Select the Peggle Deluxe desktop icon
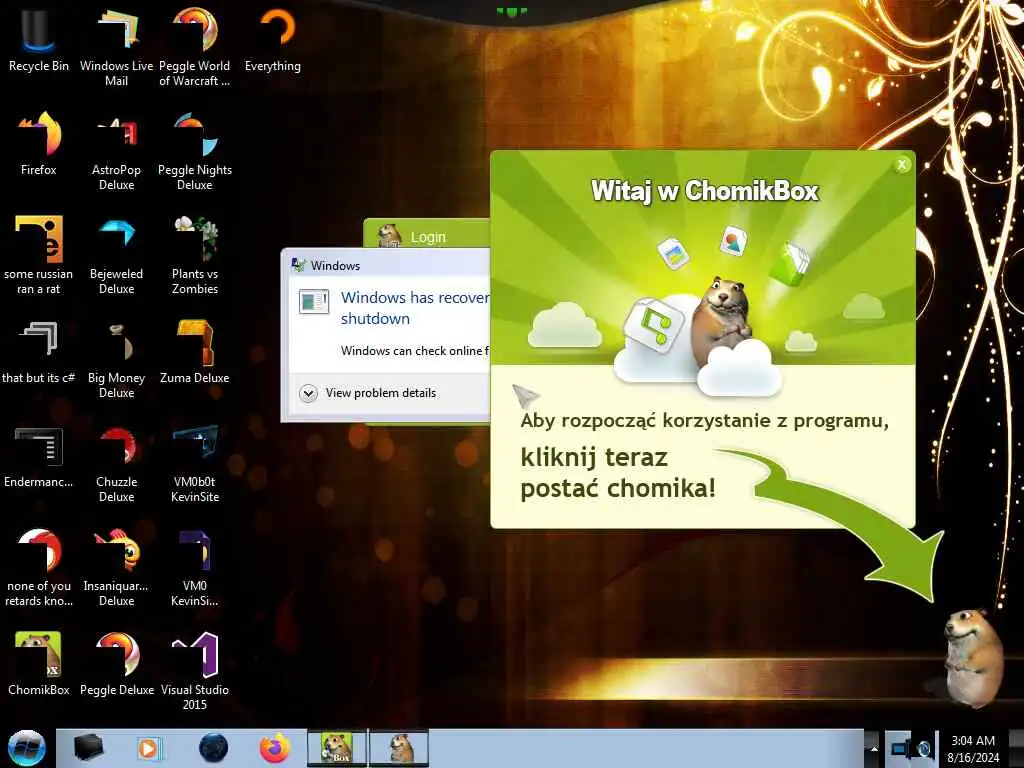The image size is (1024, 768). point(116,664)
